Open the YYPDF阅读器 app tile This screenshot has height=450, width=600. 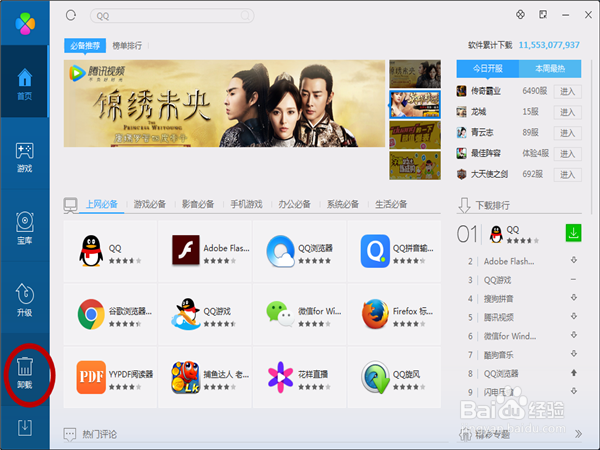pyautogui.click(x=110, y=377)
